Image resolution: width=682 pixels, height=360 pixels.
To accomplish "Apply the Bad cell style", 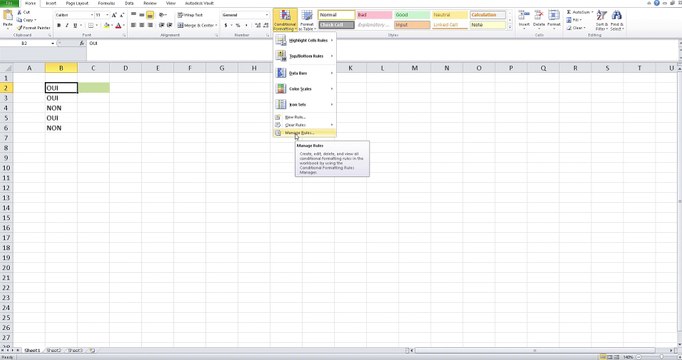I will 374,15.
